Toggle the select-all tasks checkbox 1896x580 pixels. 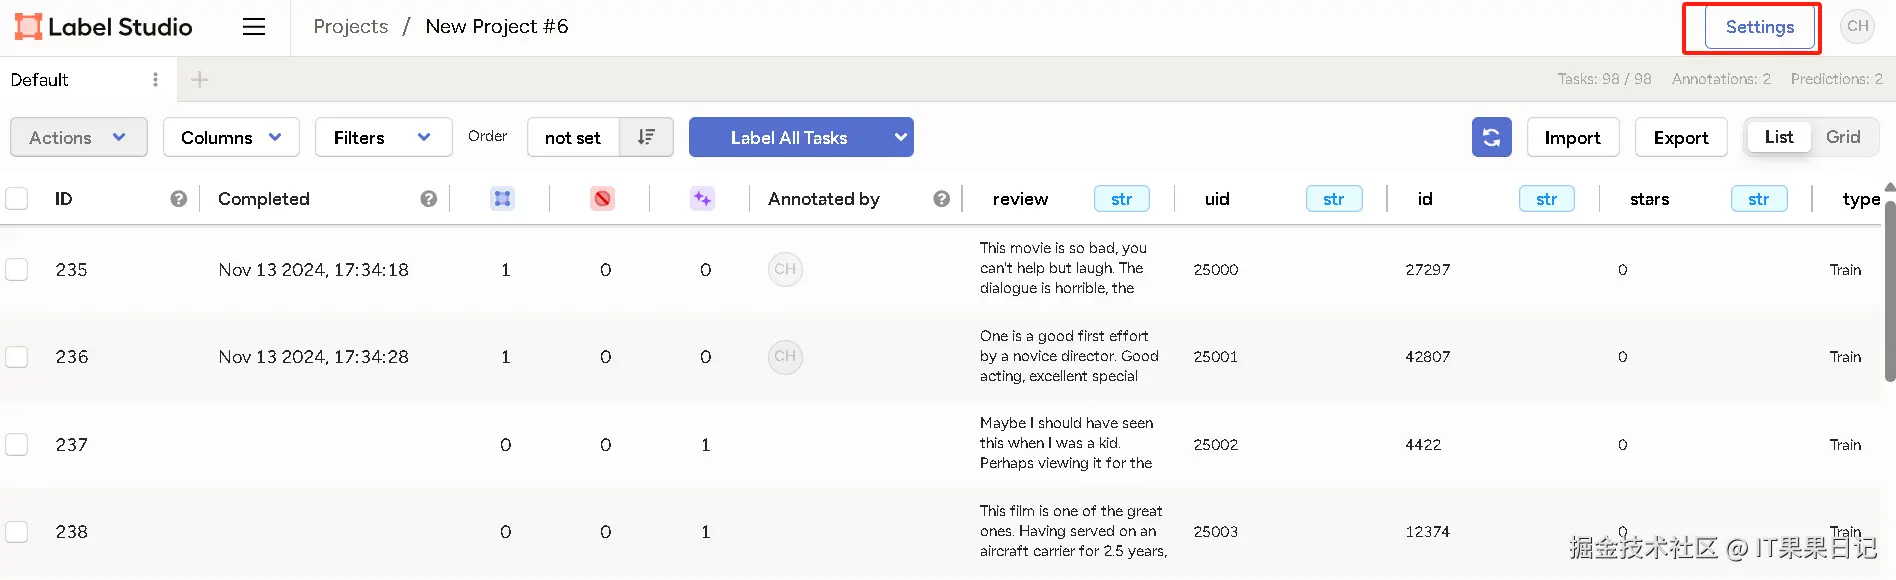pos(17,198)
